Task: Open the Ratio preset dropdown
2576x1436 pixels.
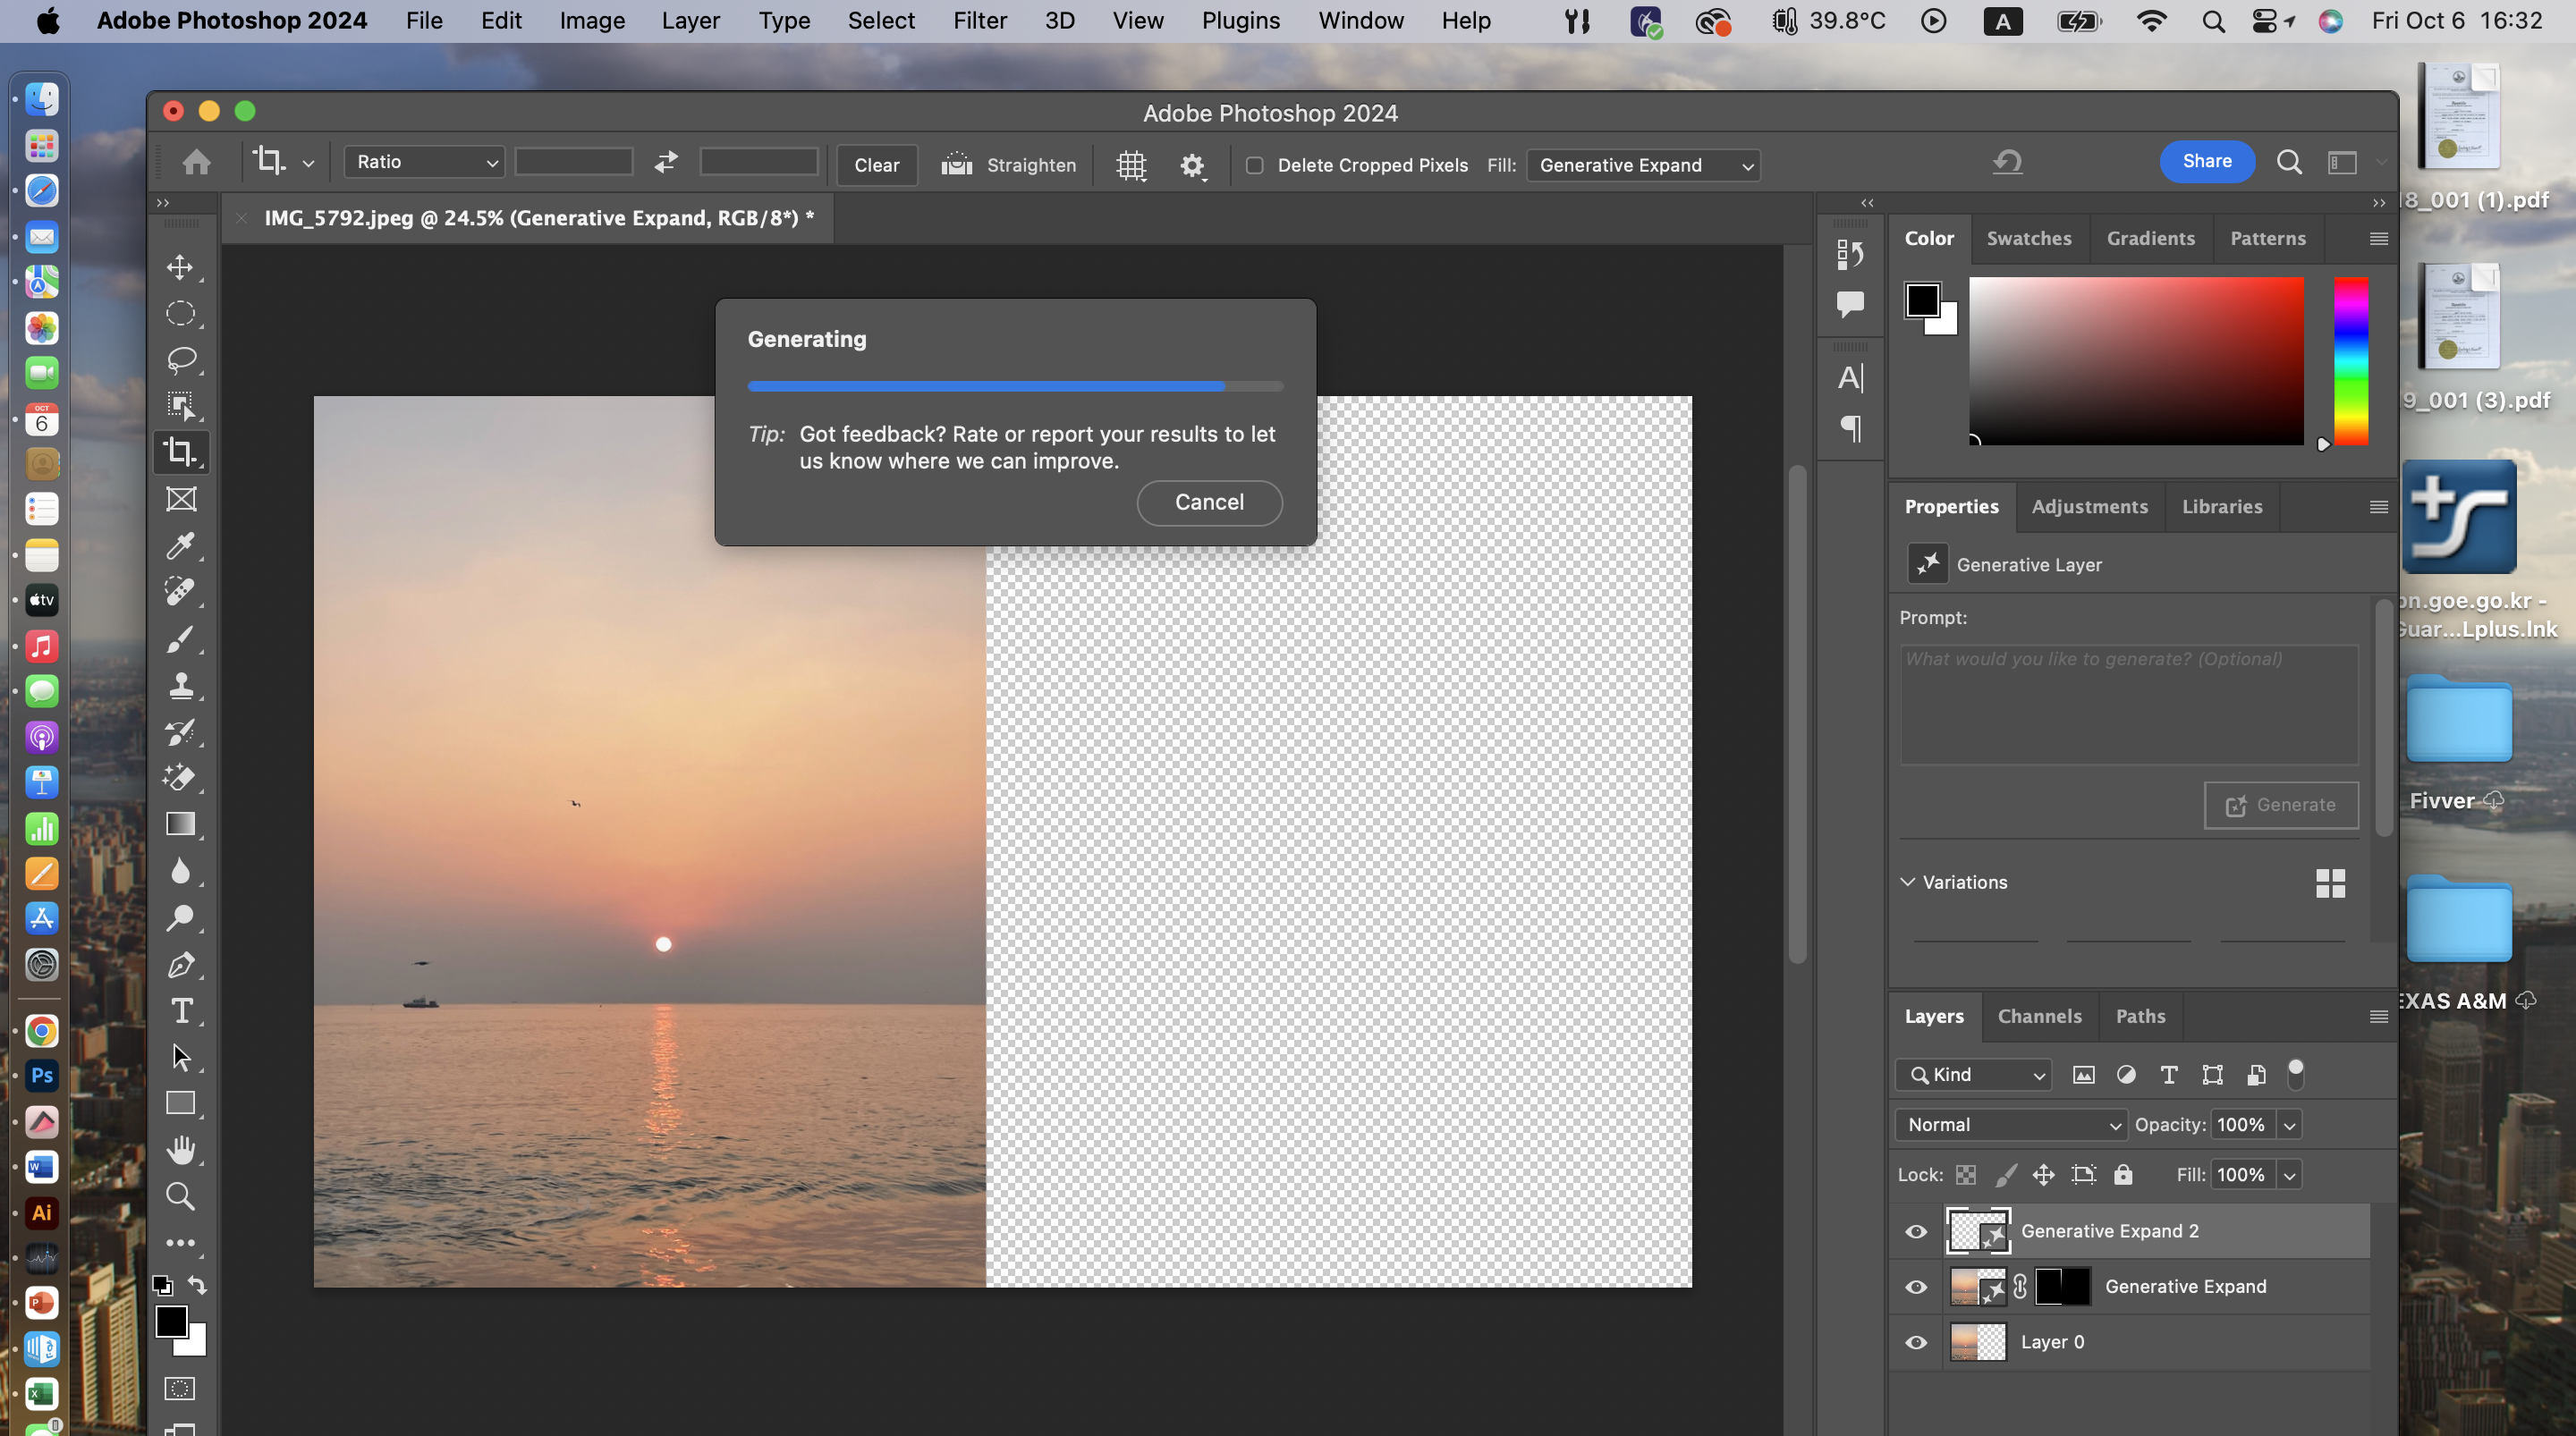Action: [425, 162]
